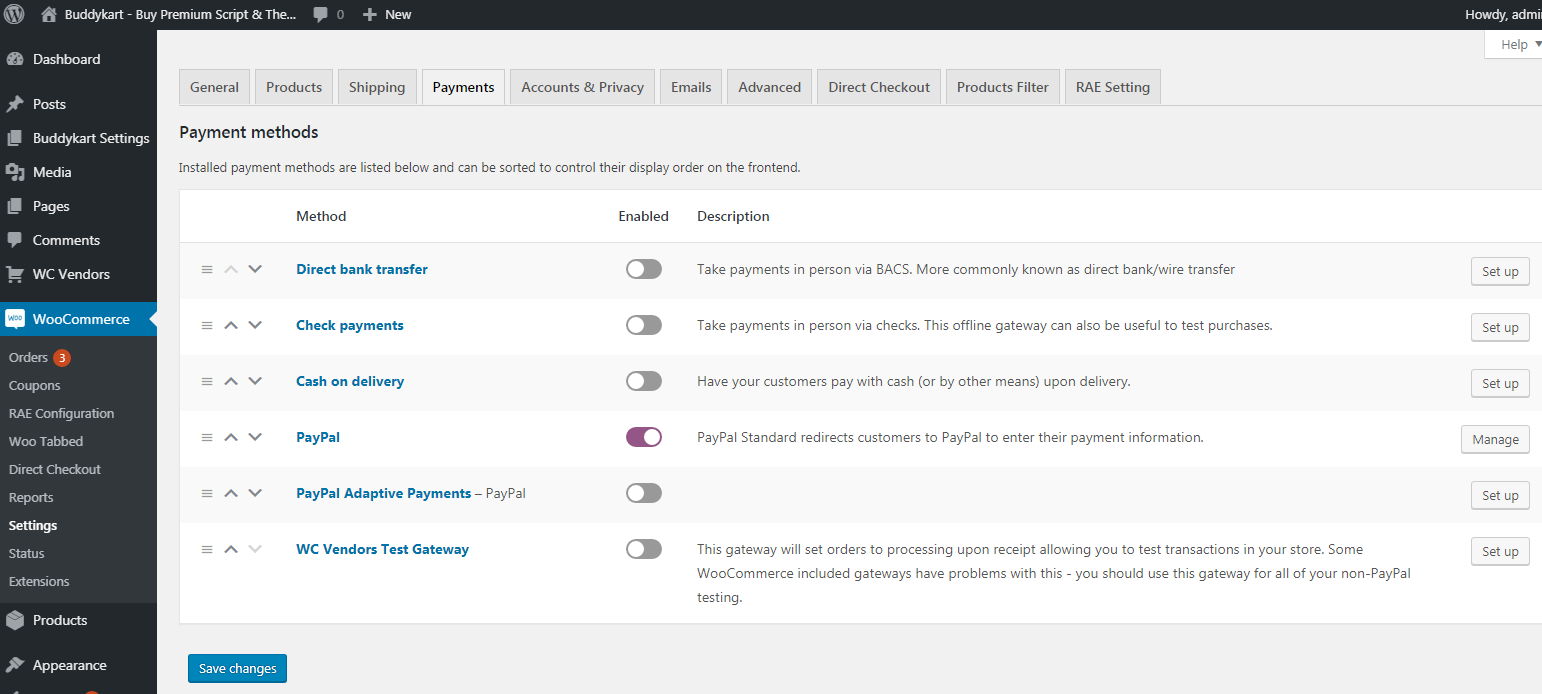1542x694 pixels.
Task: Click drag handle for PayPal row
Action: 207,437
